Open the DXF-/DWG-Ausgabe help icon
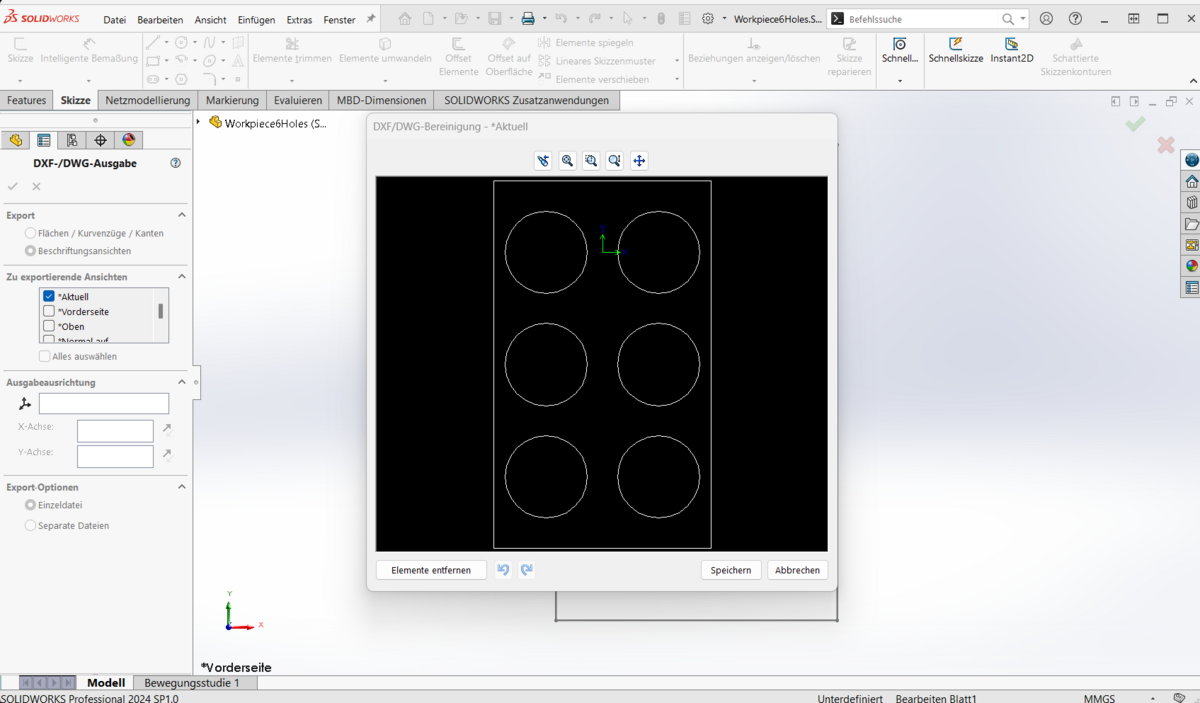This screenshot has width=1200, height=703. pyautogui.click(x=176, y=163)
